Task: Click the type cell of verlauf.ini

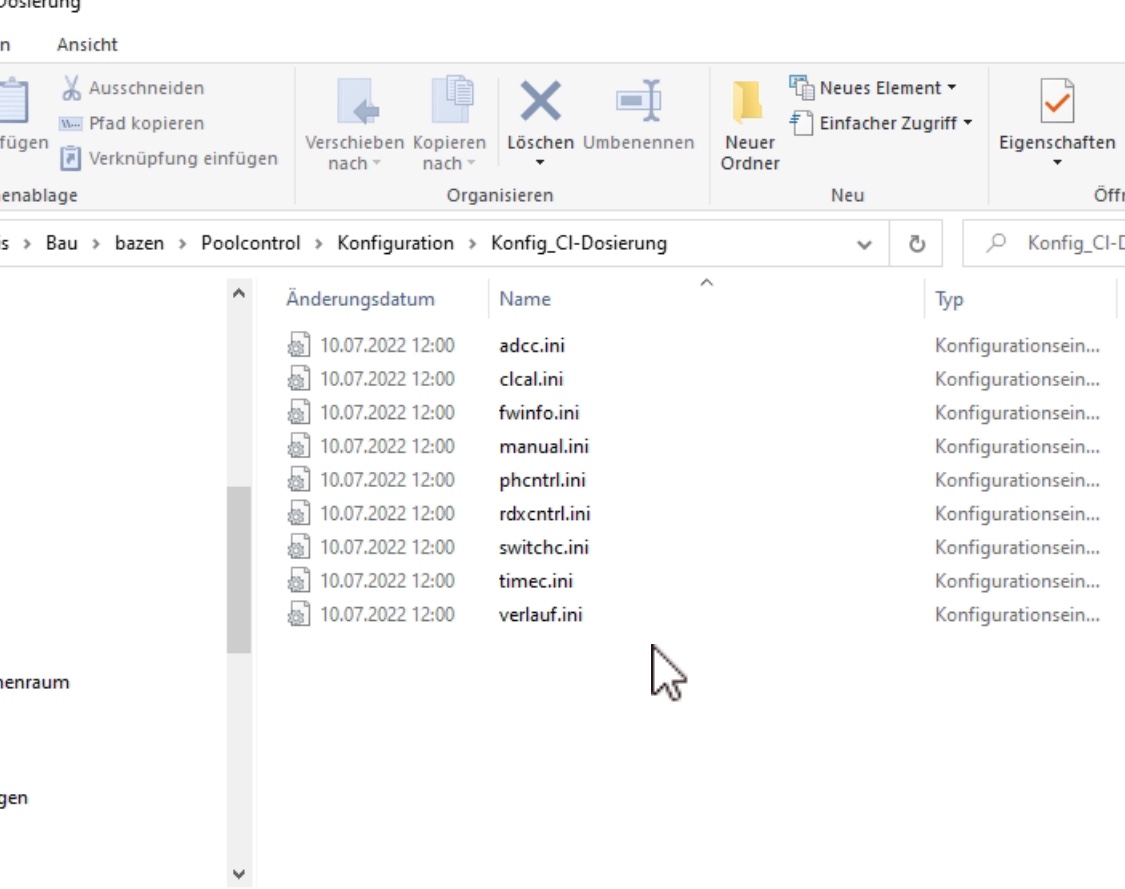Action: 1017,615
